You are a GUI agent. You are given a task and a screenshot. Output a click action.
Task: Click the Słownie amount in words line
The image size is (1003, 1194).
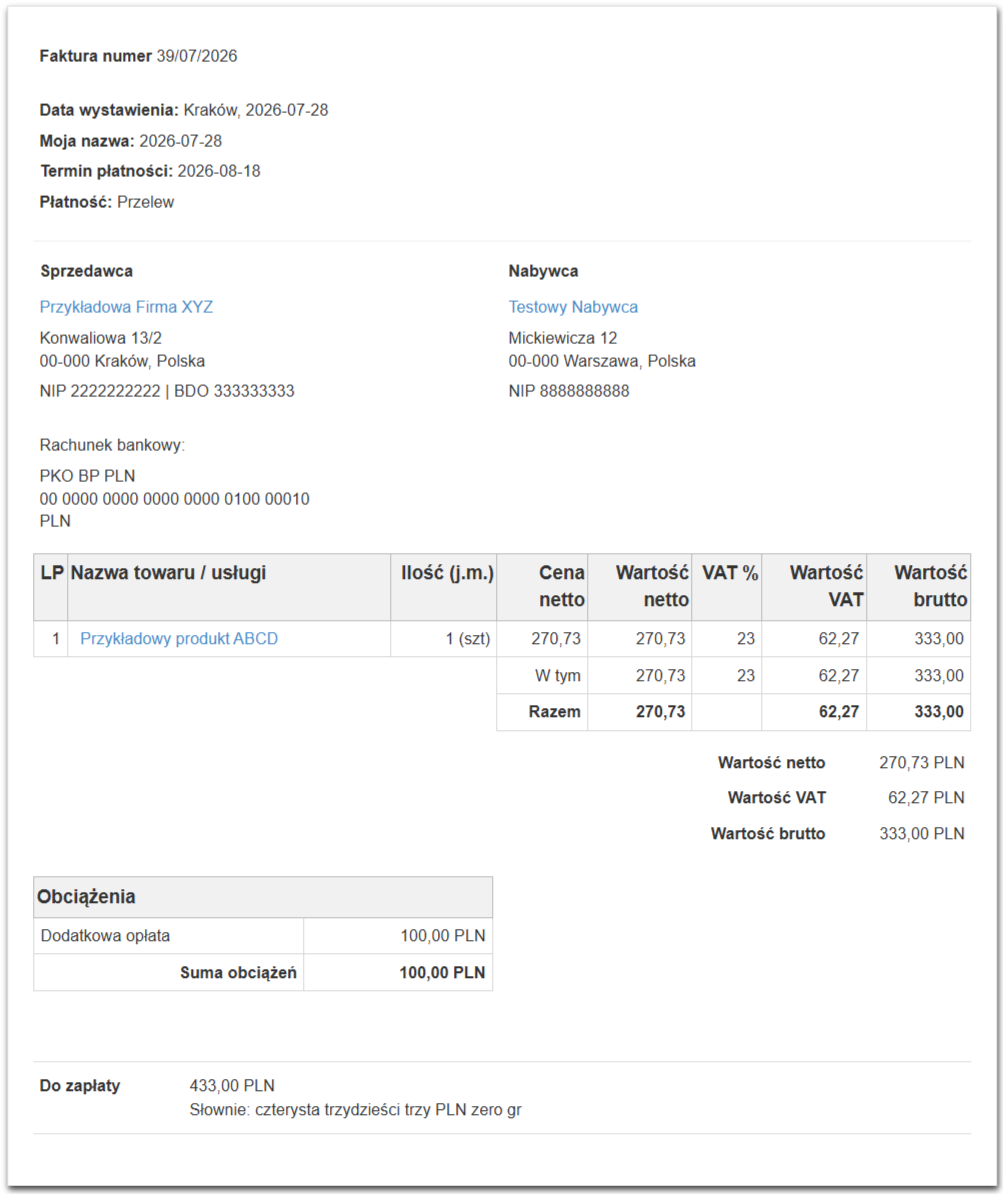pyautogui.click(x=356, y=1110)
